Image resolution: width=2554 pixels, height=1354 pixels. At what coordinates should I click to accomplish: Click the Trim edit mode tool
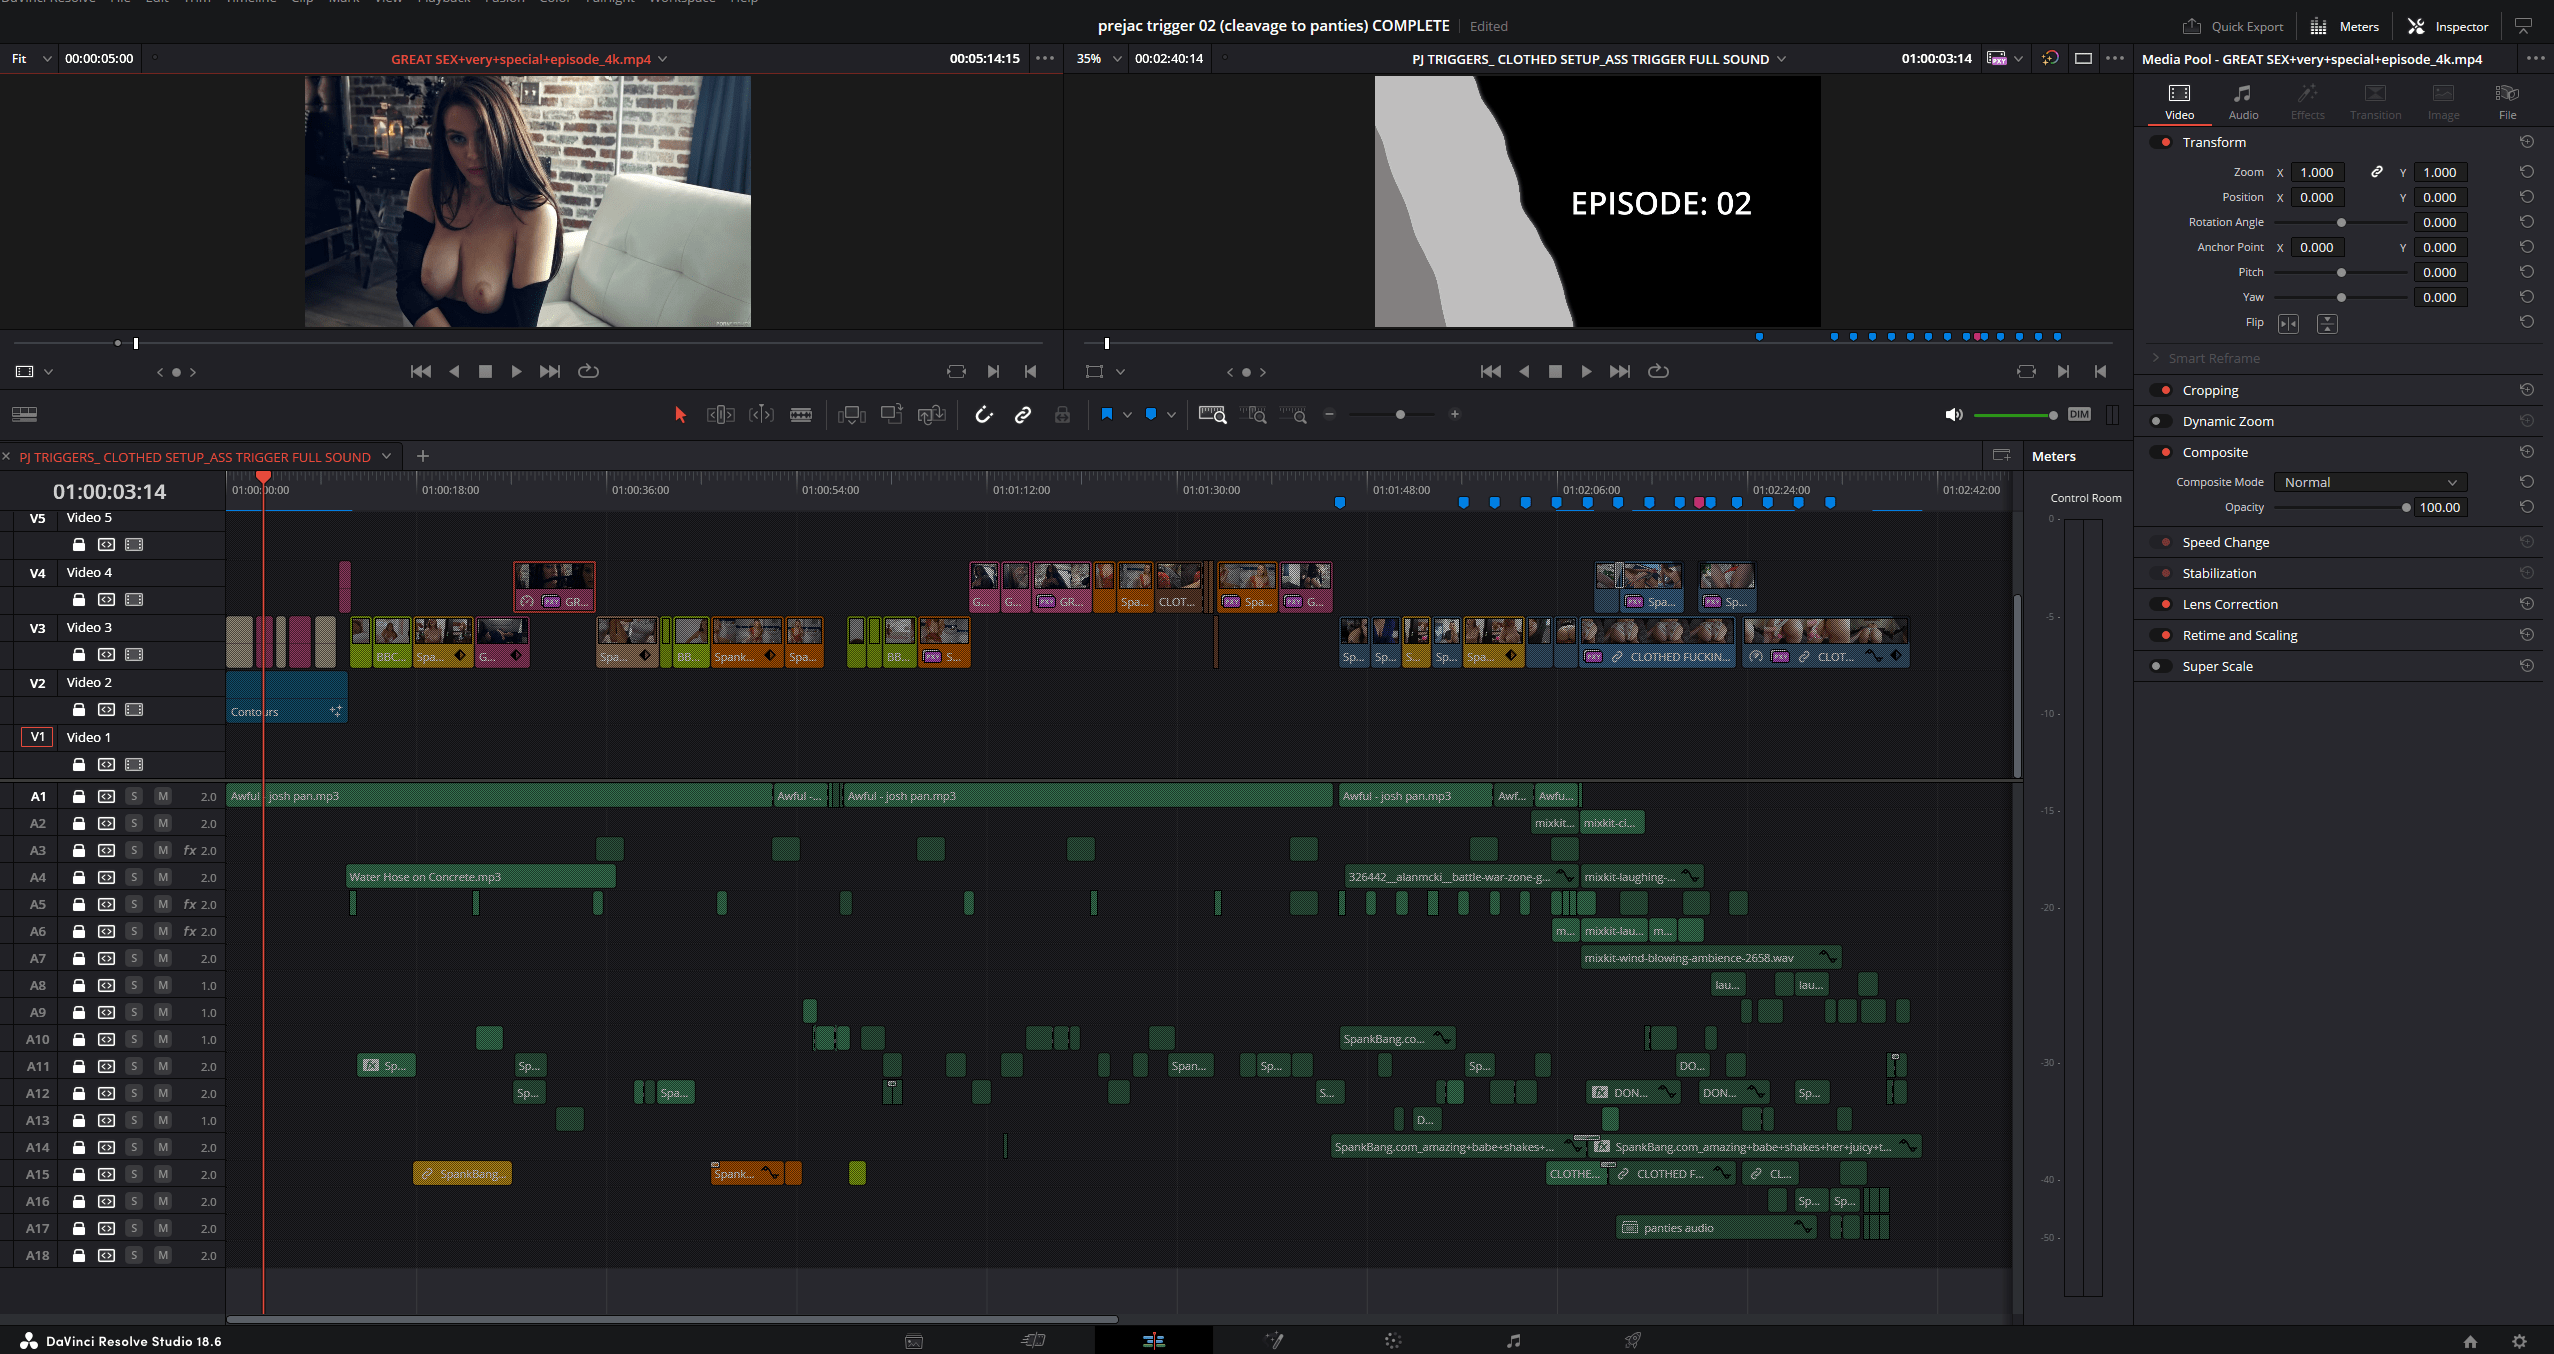[x=720, y=414]
